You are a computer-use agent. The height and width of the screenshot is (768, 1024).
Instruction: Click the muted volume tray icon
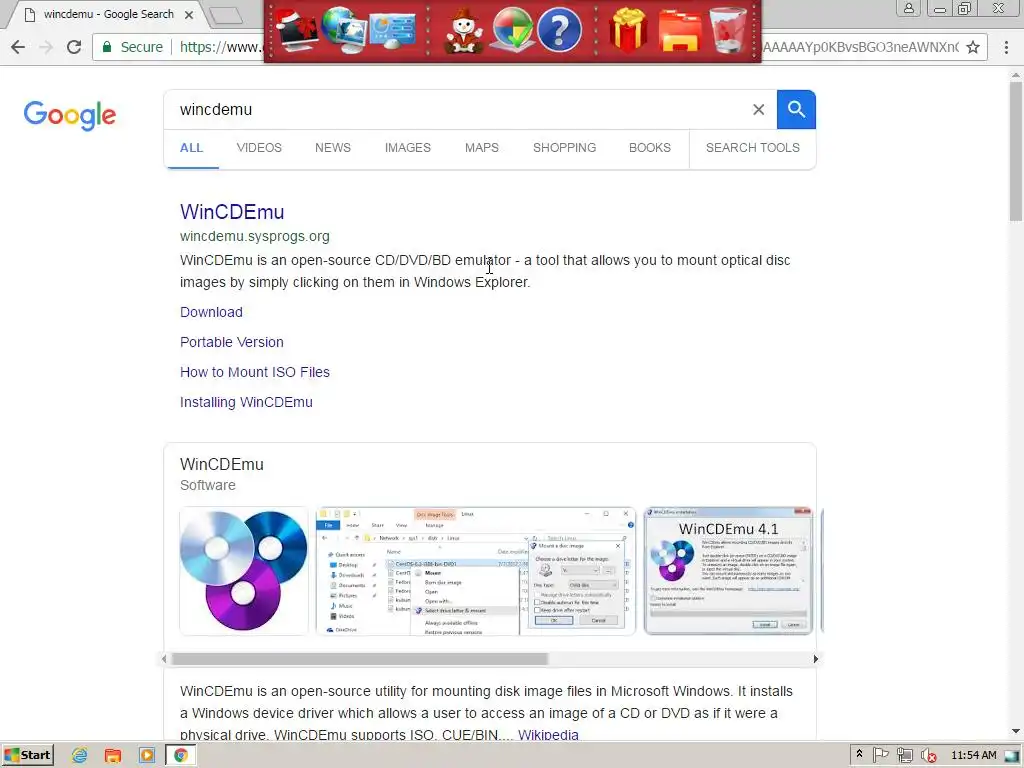929,755
